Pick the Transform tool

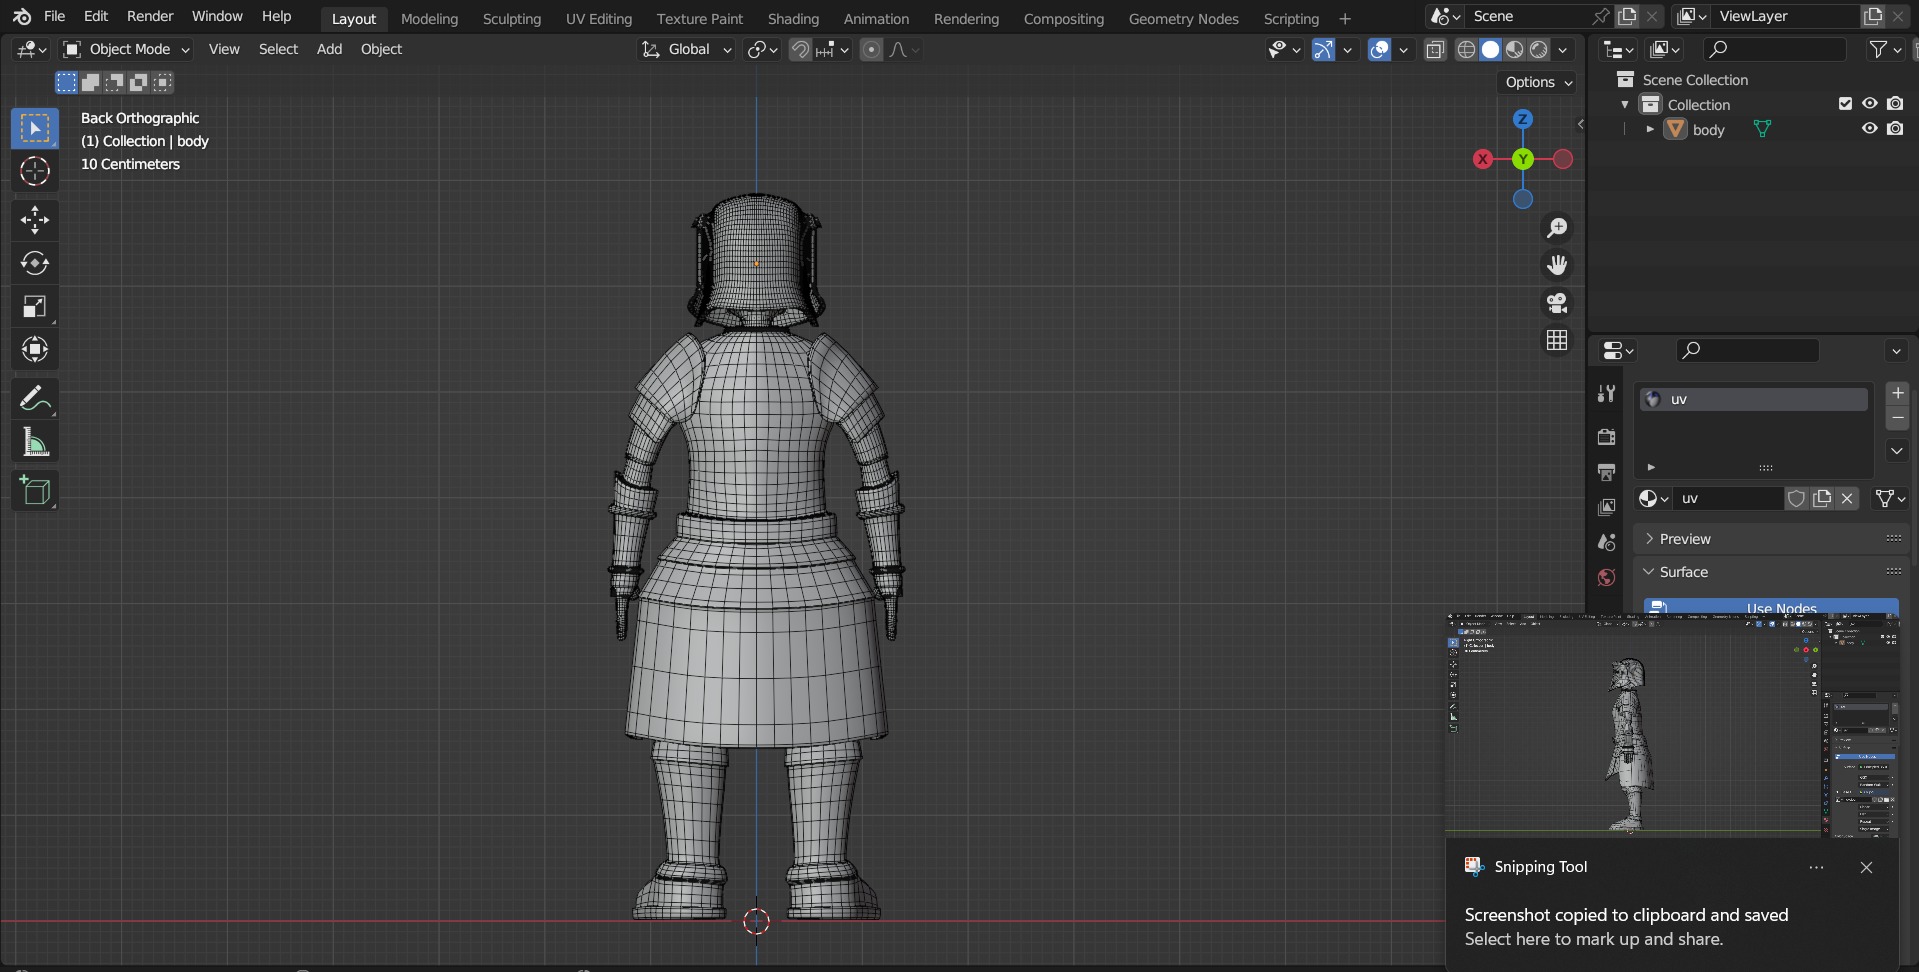[x=35, y=349]
